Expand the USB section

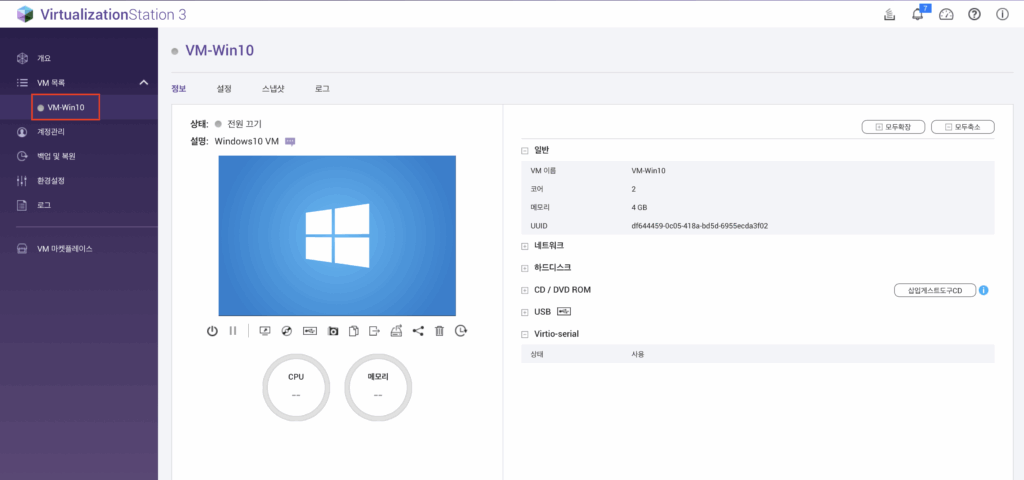[x=524, y=312]
